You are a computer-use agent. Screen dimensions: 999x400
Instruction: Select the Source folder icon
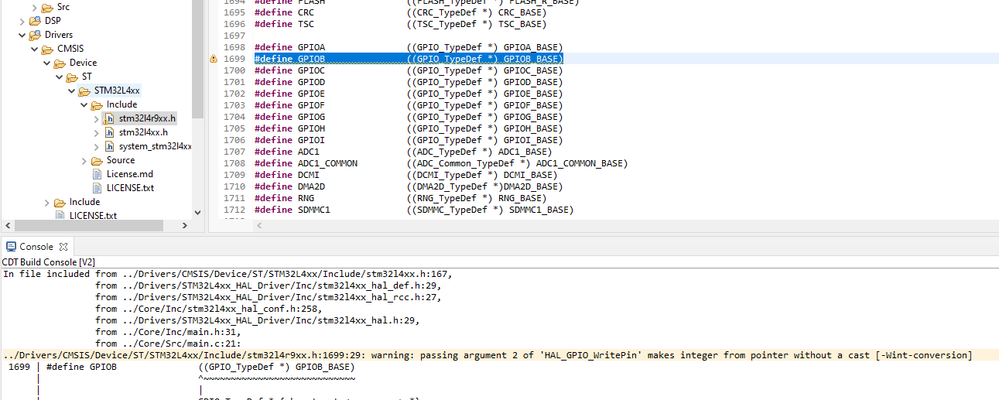tap(96, 161)
